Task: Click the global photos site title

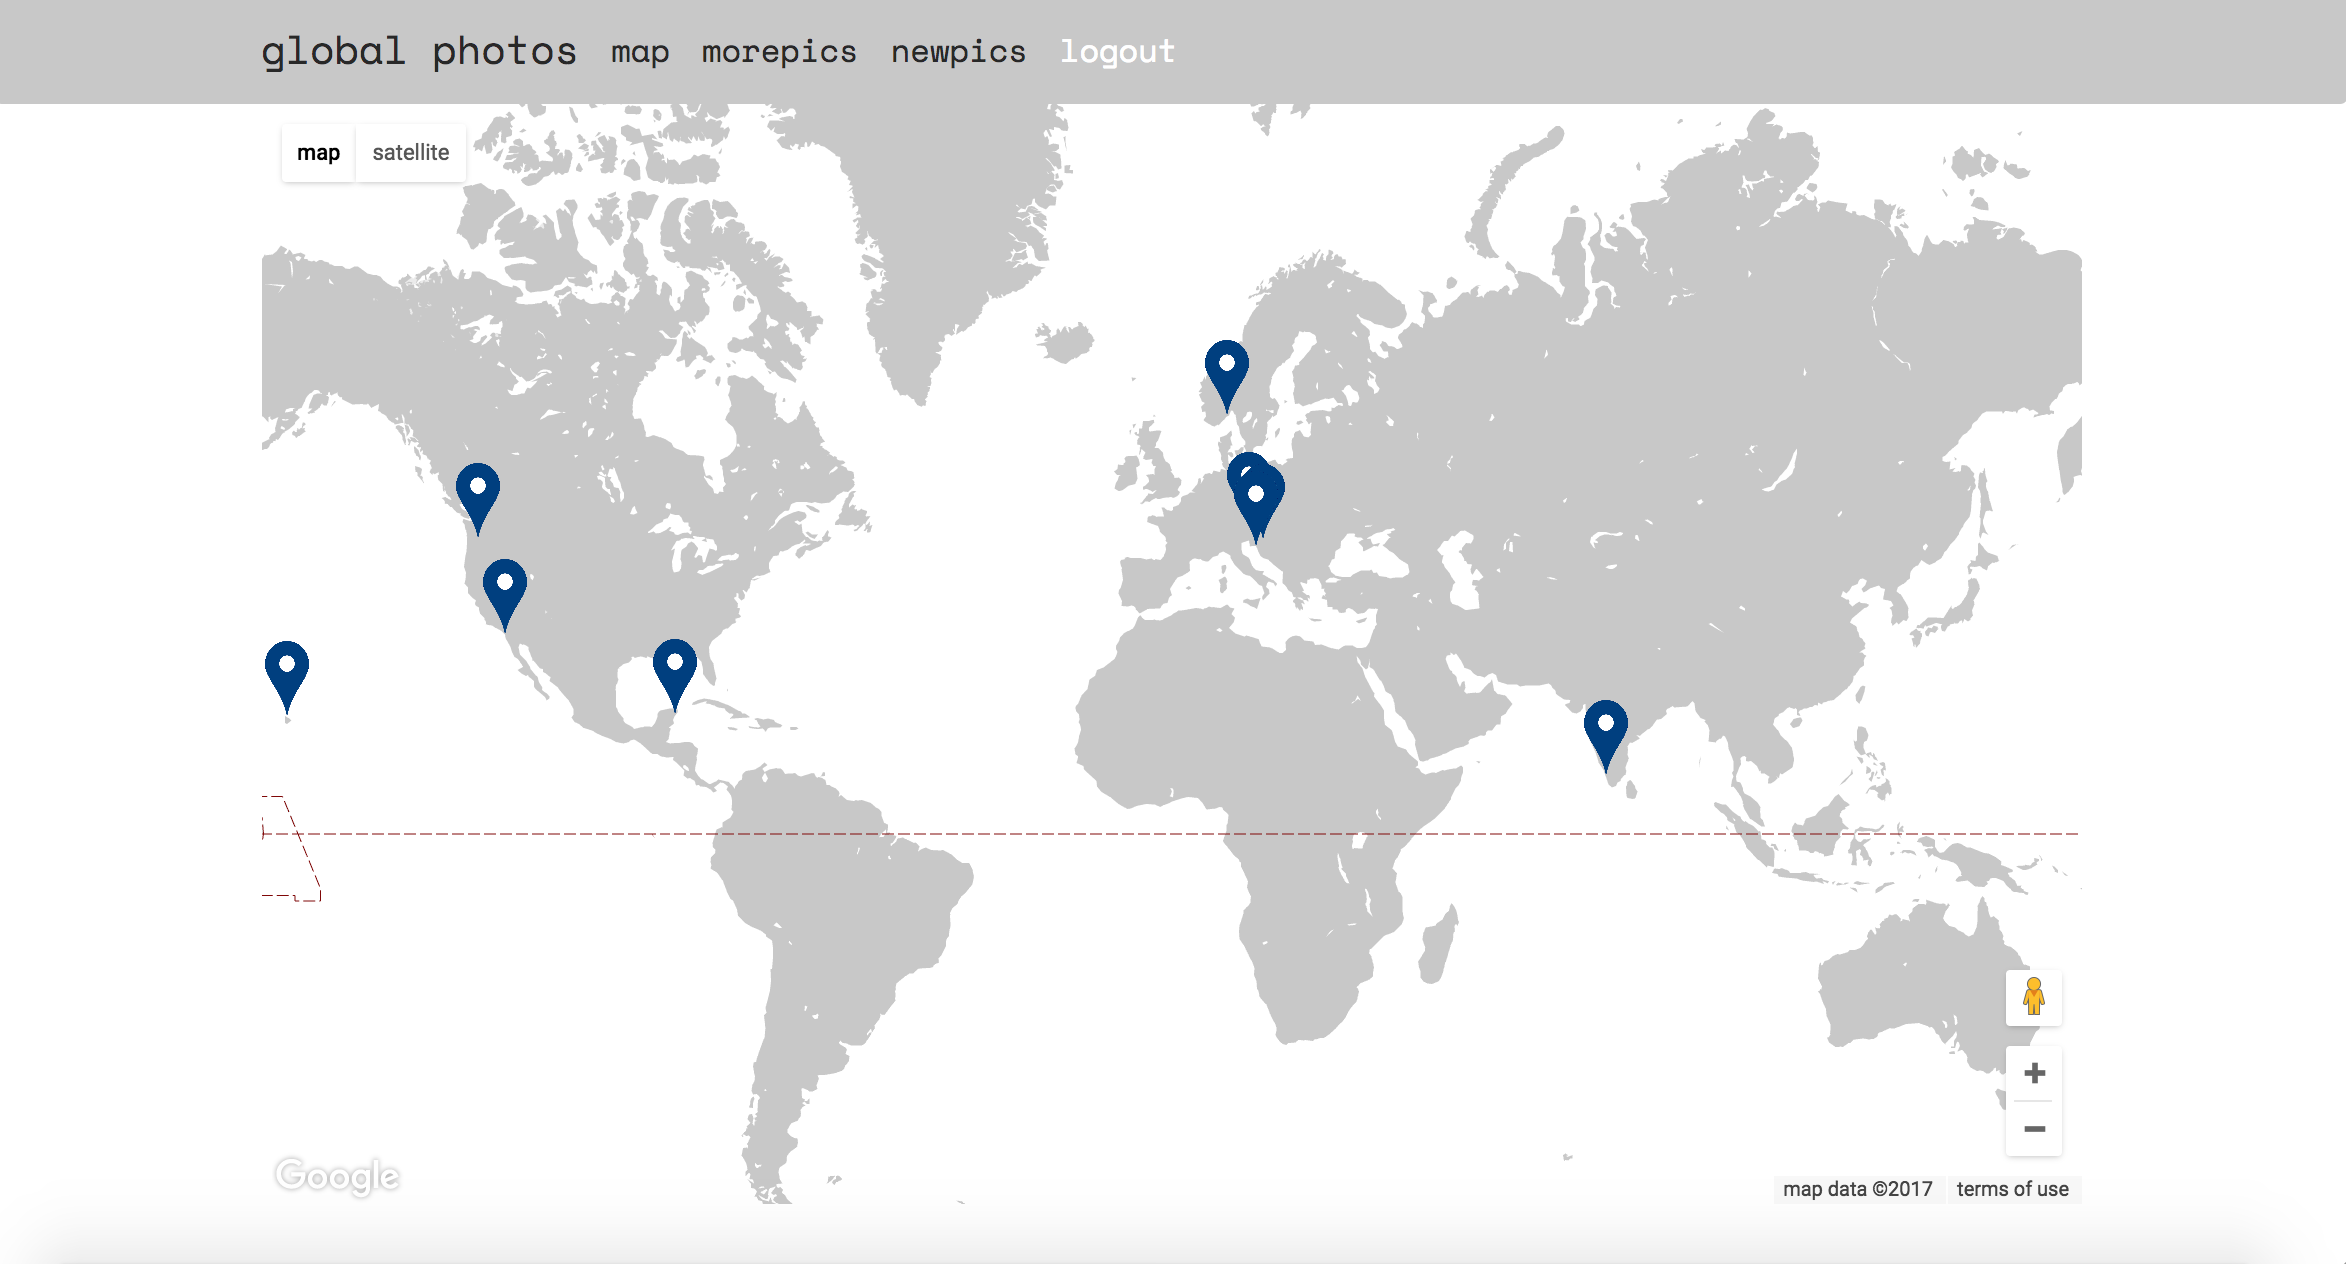Action: (419, 52)
